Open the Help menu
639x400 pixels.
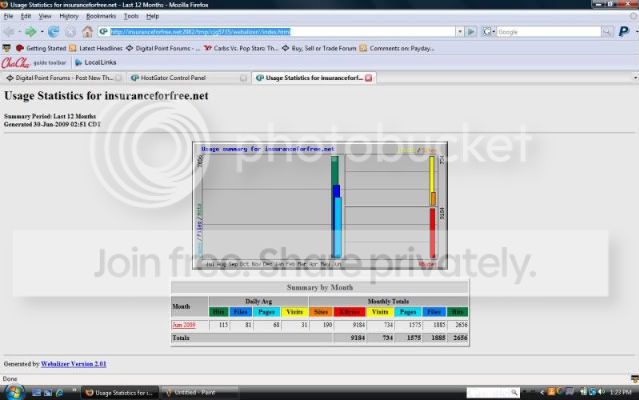coord(152,16)
